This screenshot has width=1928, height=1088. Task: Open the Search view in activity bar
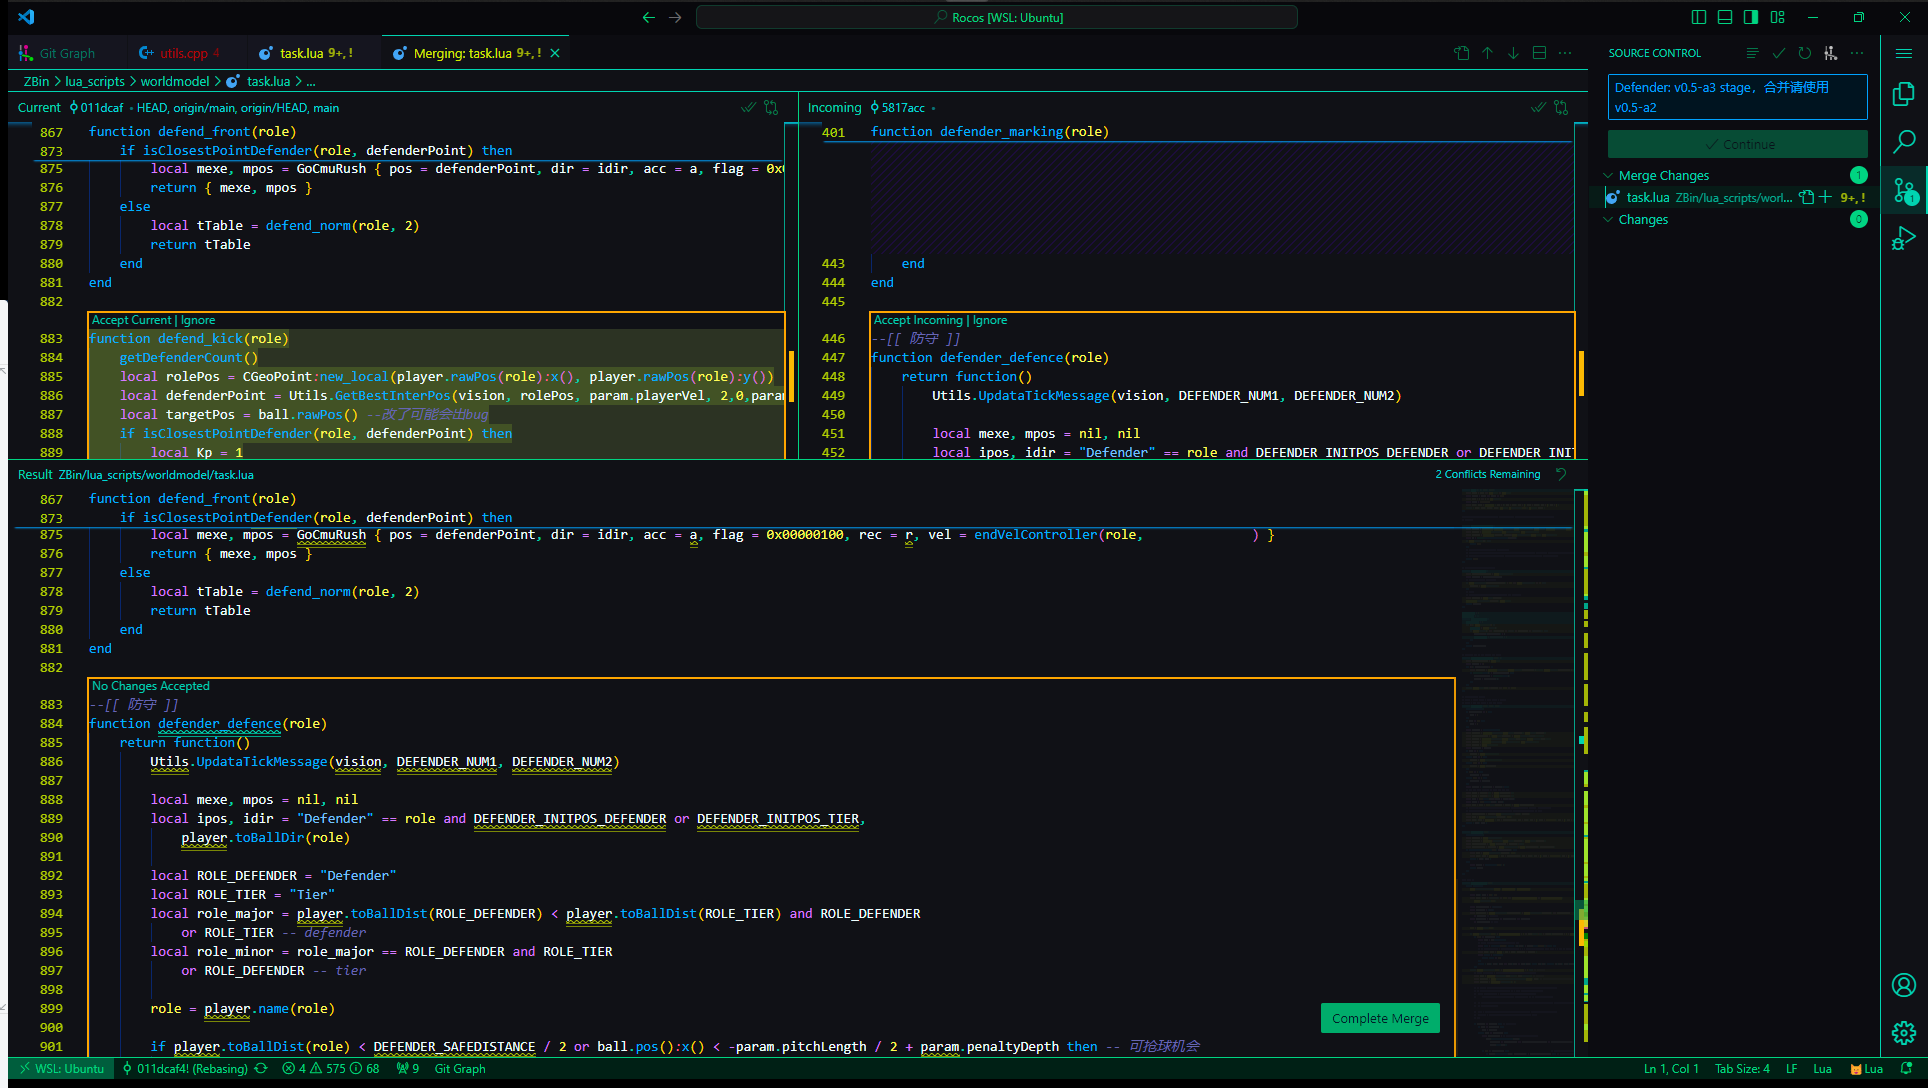tap(1903, 142)
